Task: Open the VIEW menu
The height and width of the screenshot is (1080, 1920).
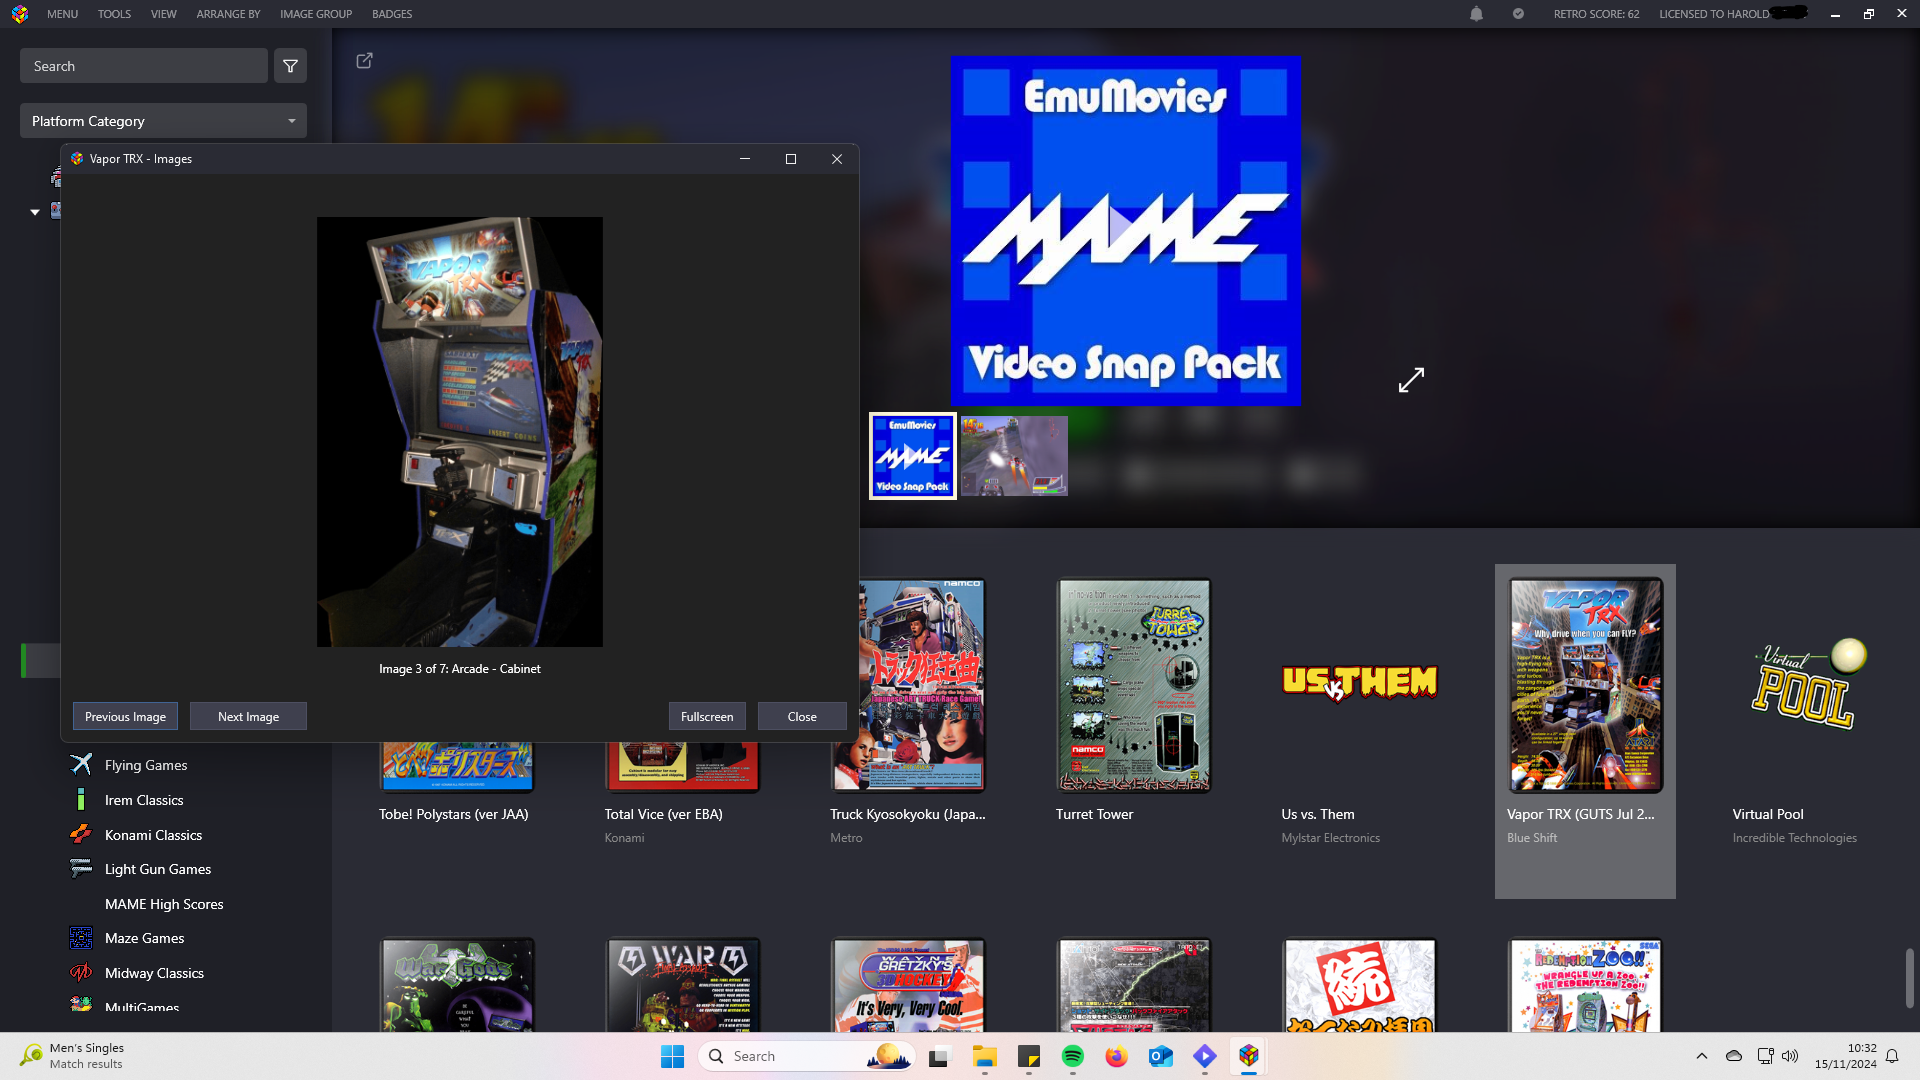Action: tap(163, 14)
